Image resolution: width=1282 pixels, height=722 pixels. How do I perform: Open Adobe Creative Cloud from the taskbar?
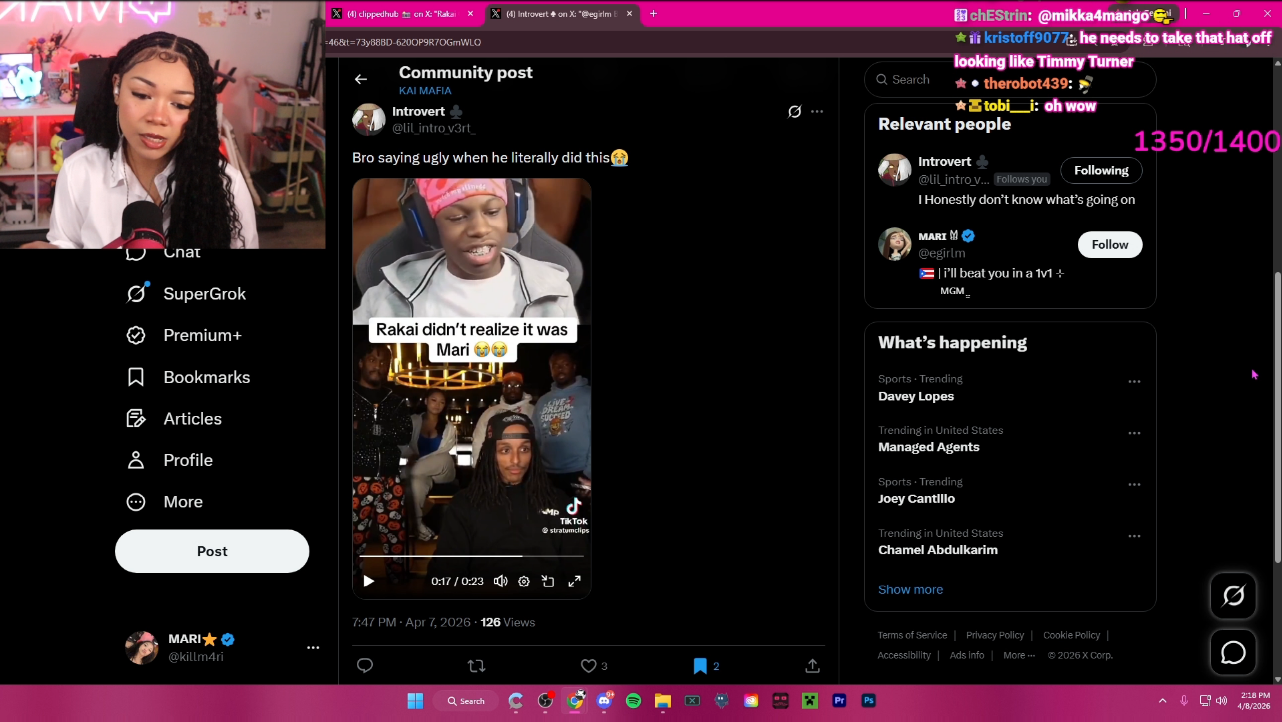tap(751, 701)
